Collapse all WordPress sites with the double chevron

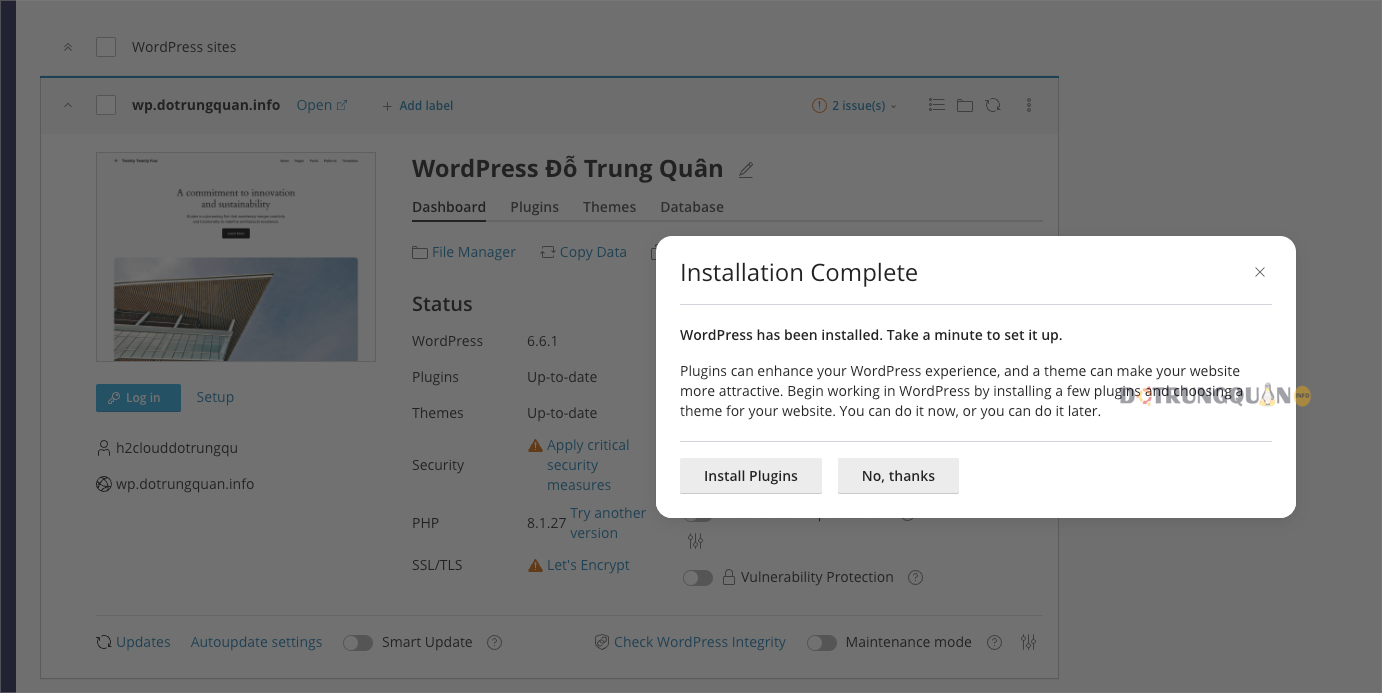68,47
